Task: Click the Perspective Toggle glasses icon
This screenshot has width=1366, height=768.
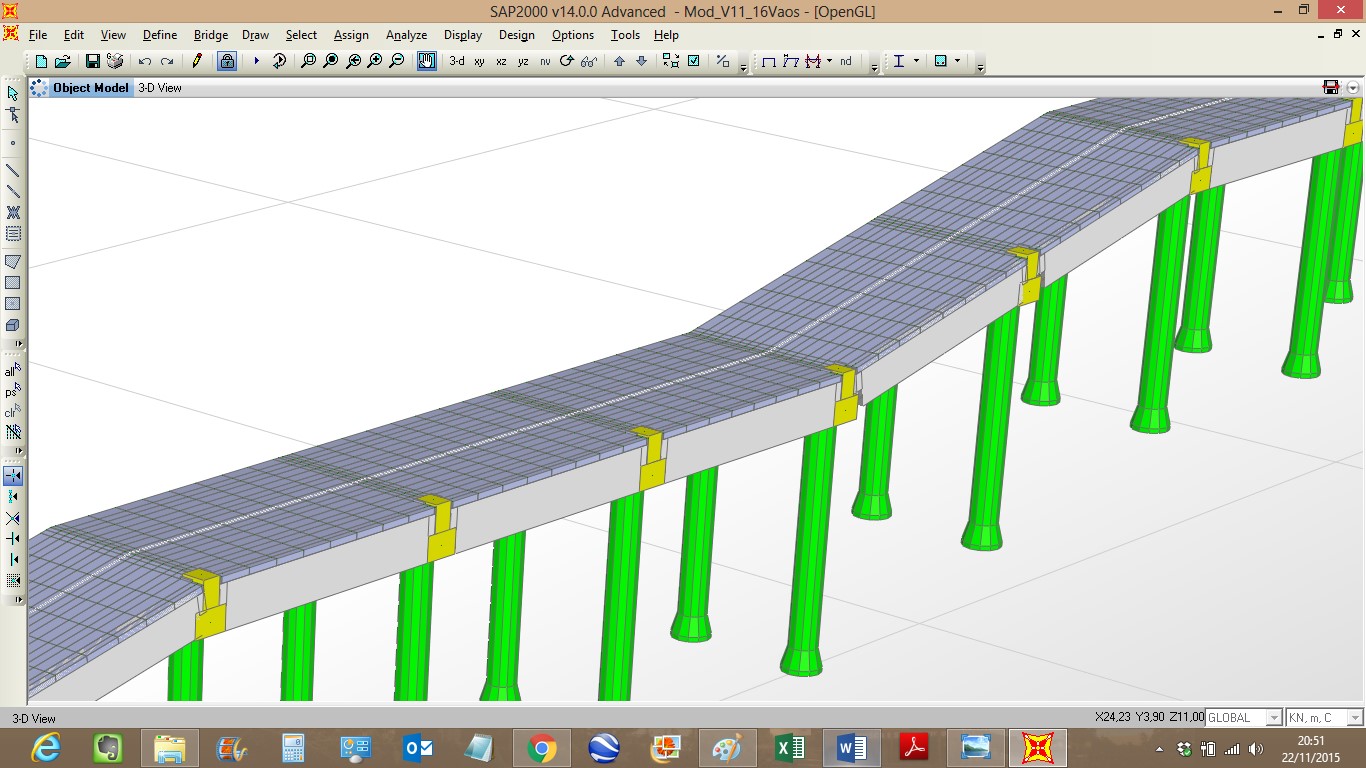Action: (x=589, y=61)
